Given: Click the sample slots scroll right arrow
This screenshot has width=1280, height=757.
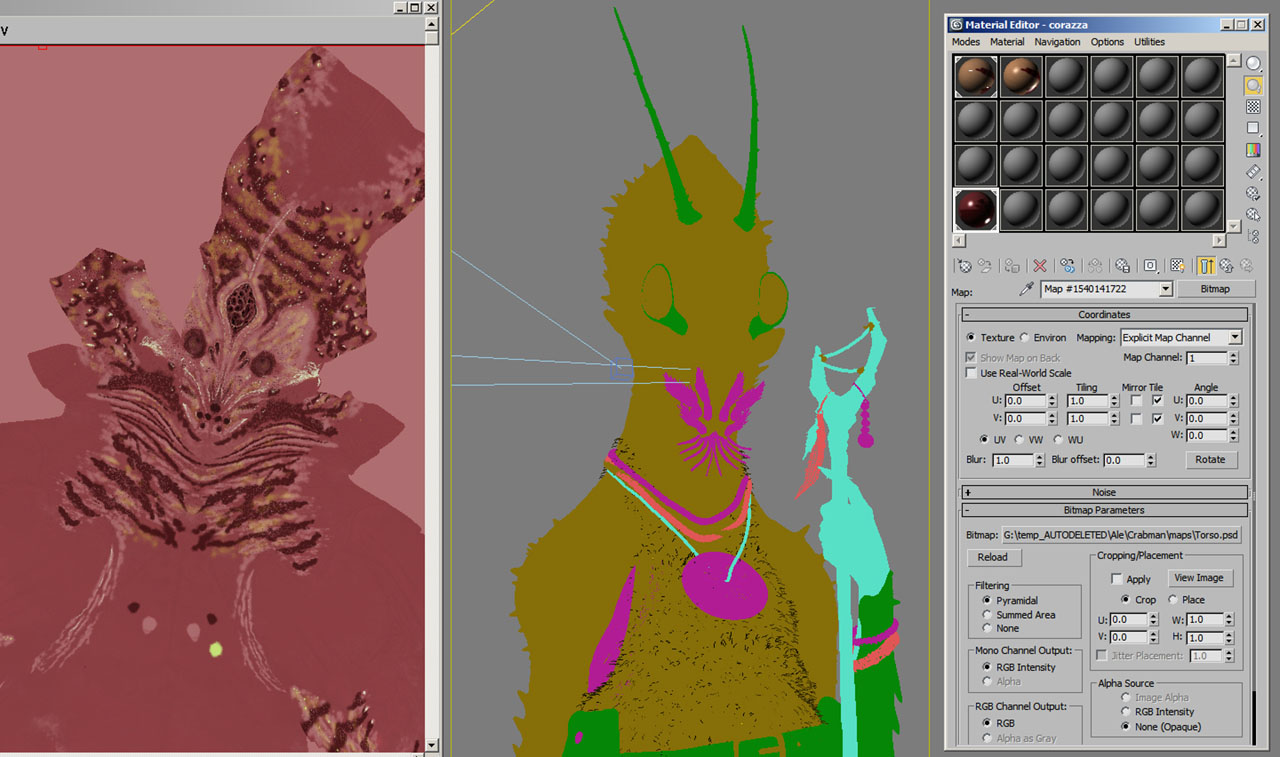Looking at the screenshot, I should [x=1219, y=241].
